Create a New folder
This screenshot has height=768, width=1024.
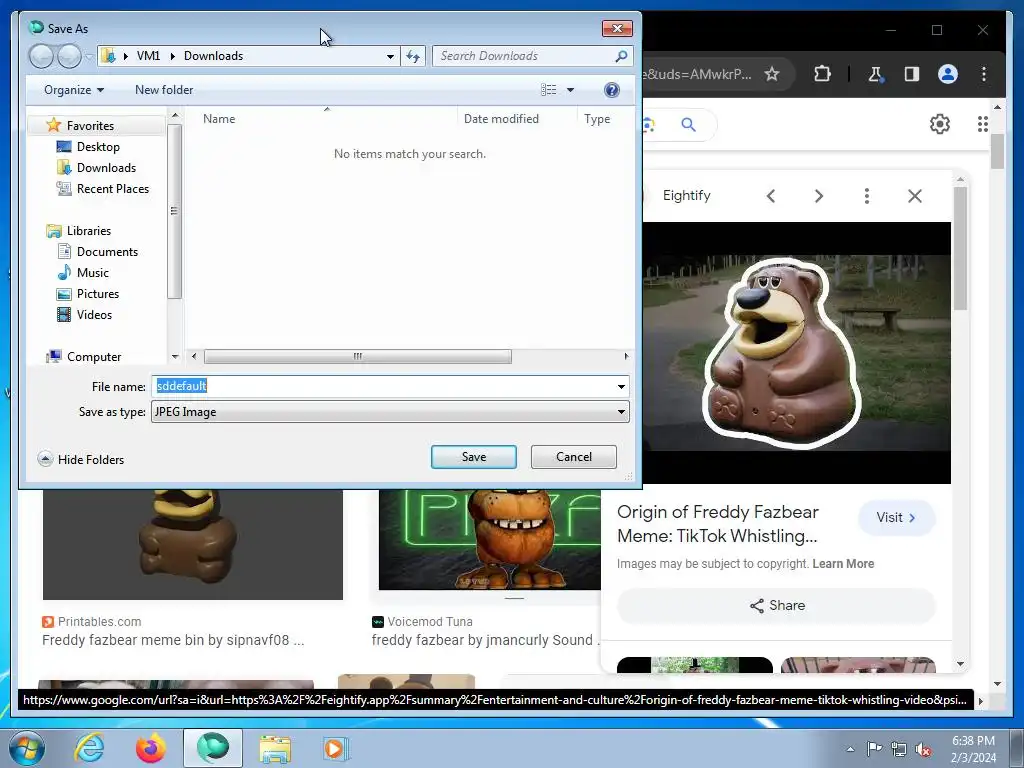164,90
